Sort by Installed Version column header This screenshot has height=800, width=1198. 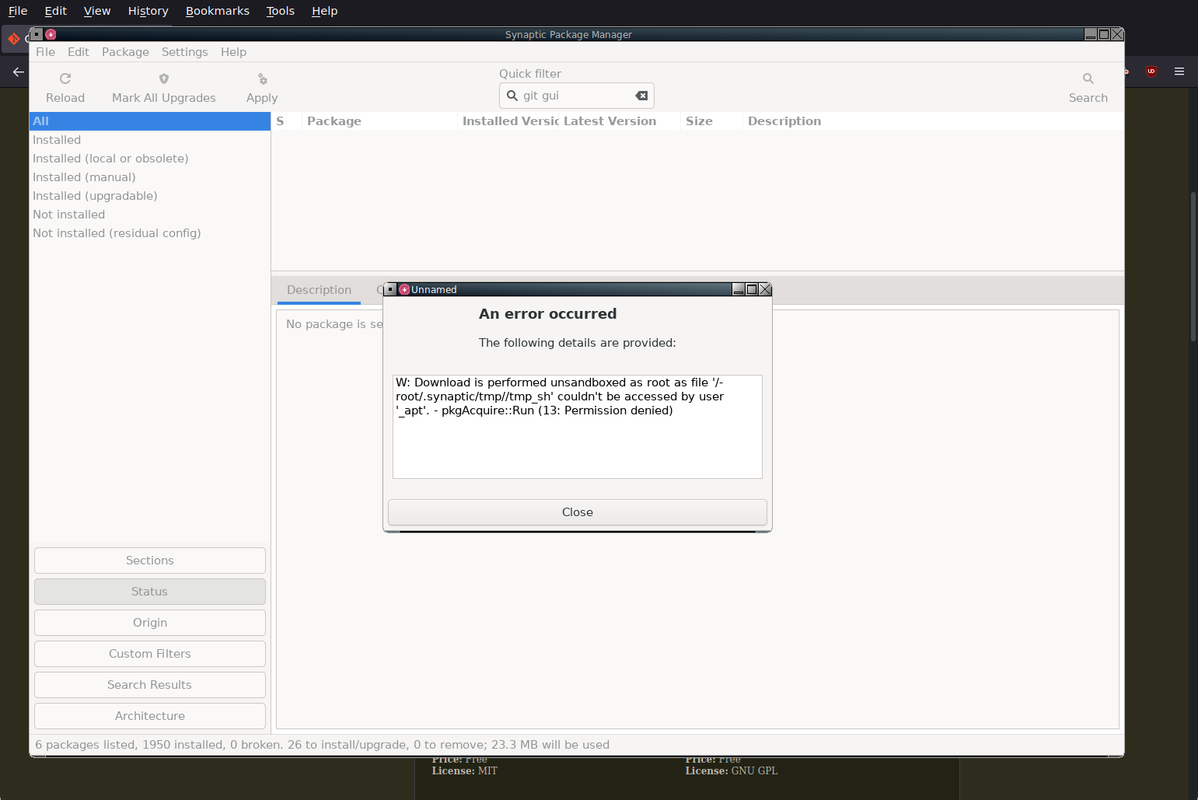tap(508, 121)
